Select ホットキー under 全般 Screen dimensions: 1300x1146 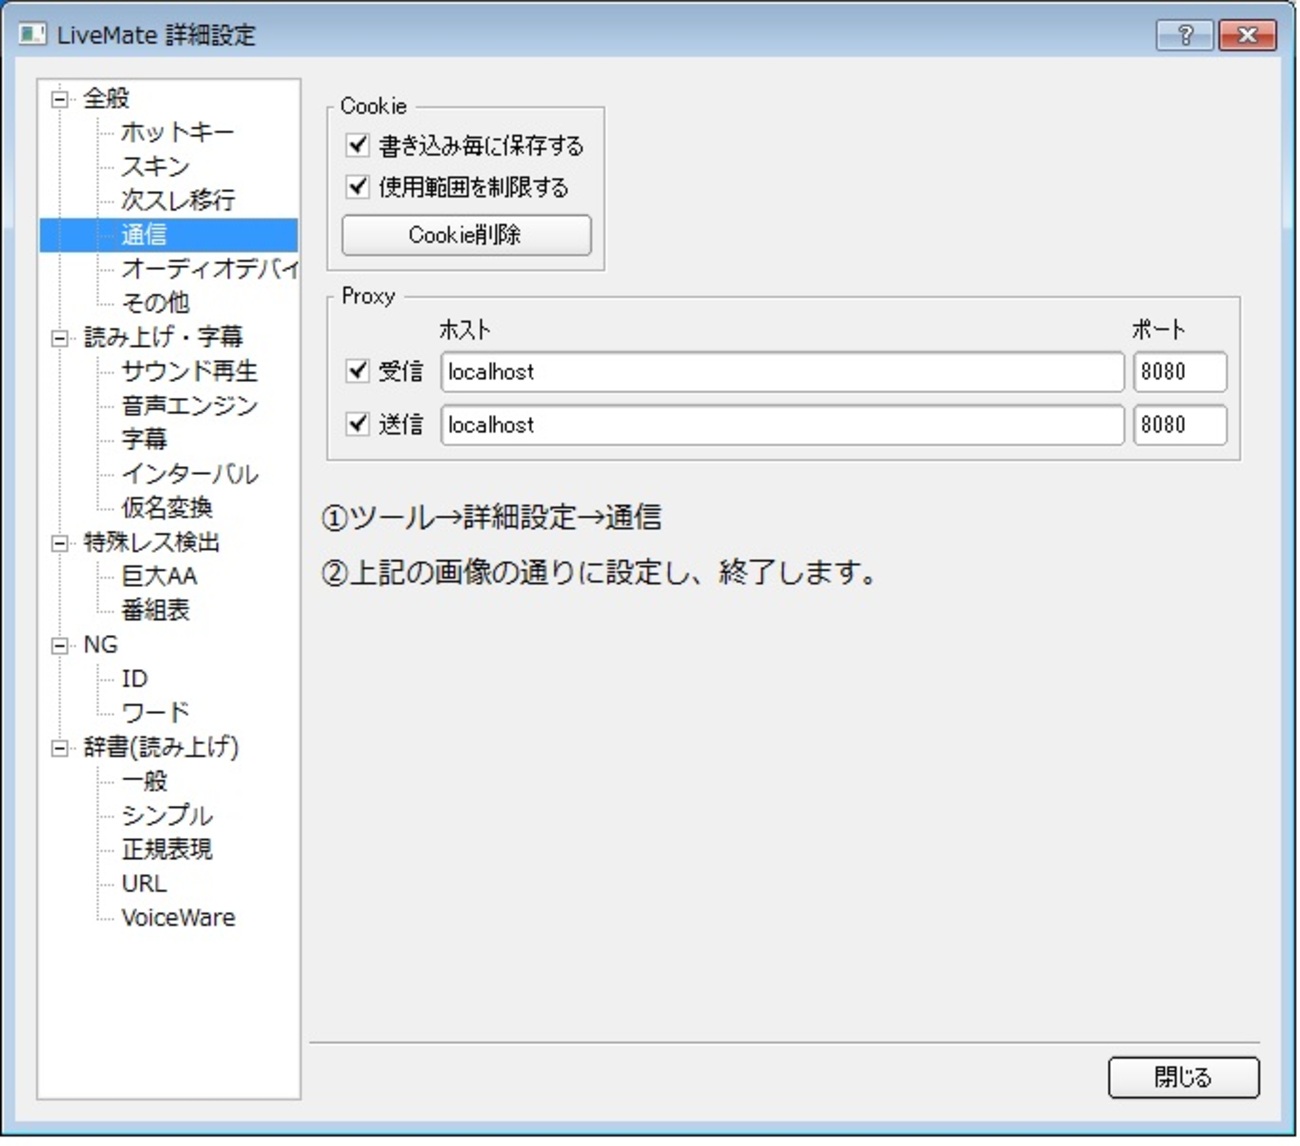click(x=176, y=131)
